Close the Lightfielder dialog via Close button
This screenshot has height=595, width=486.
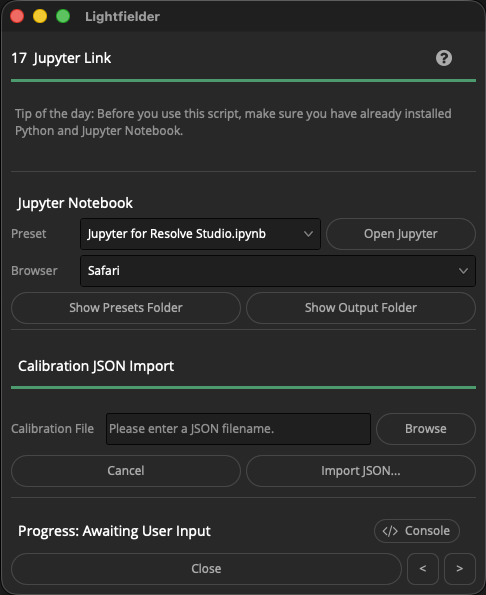[206, 568]
